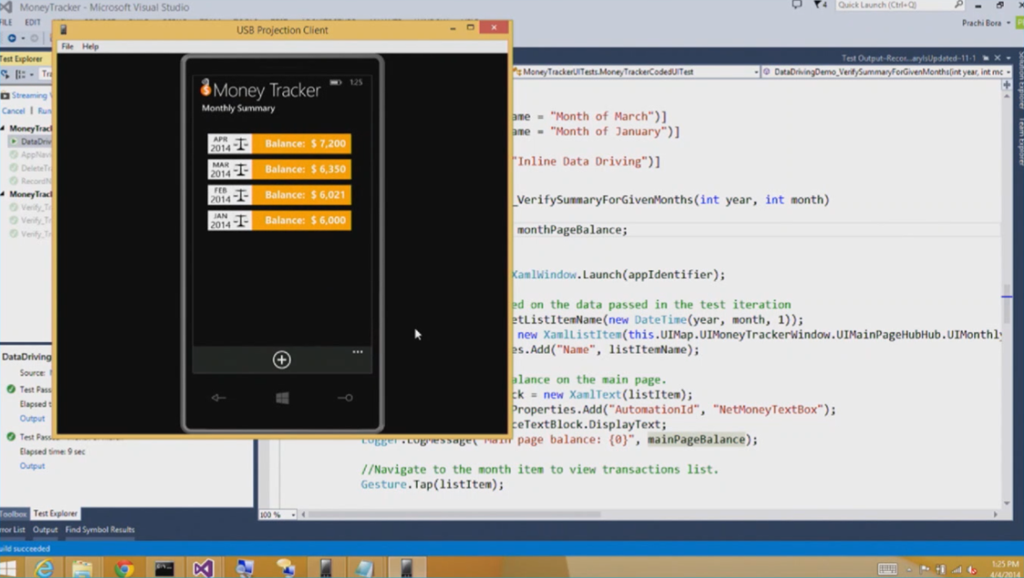
Task: Open the Navigate Backward history dropdown arrow
Action: pos(23,38)
